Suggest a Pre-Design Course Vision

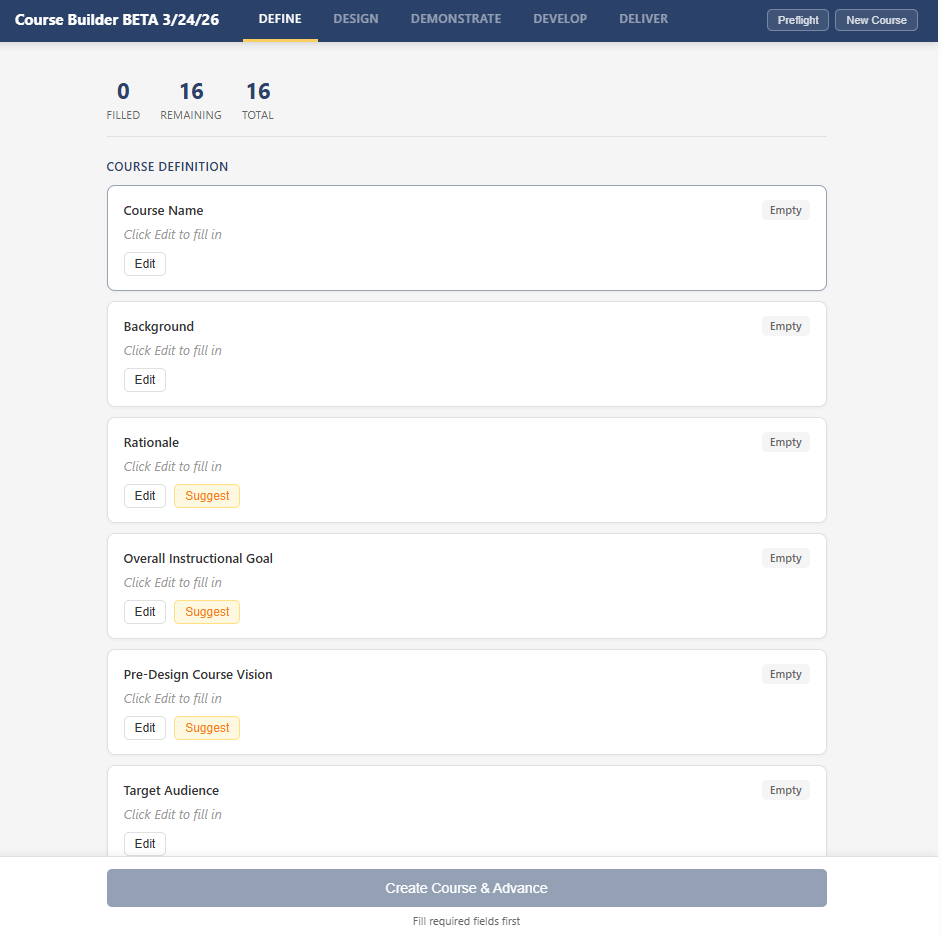[207, 728]
